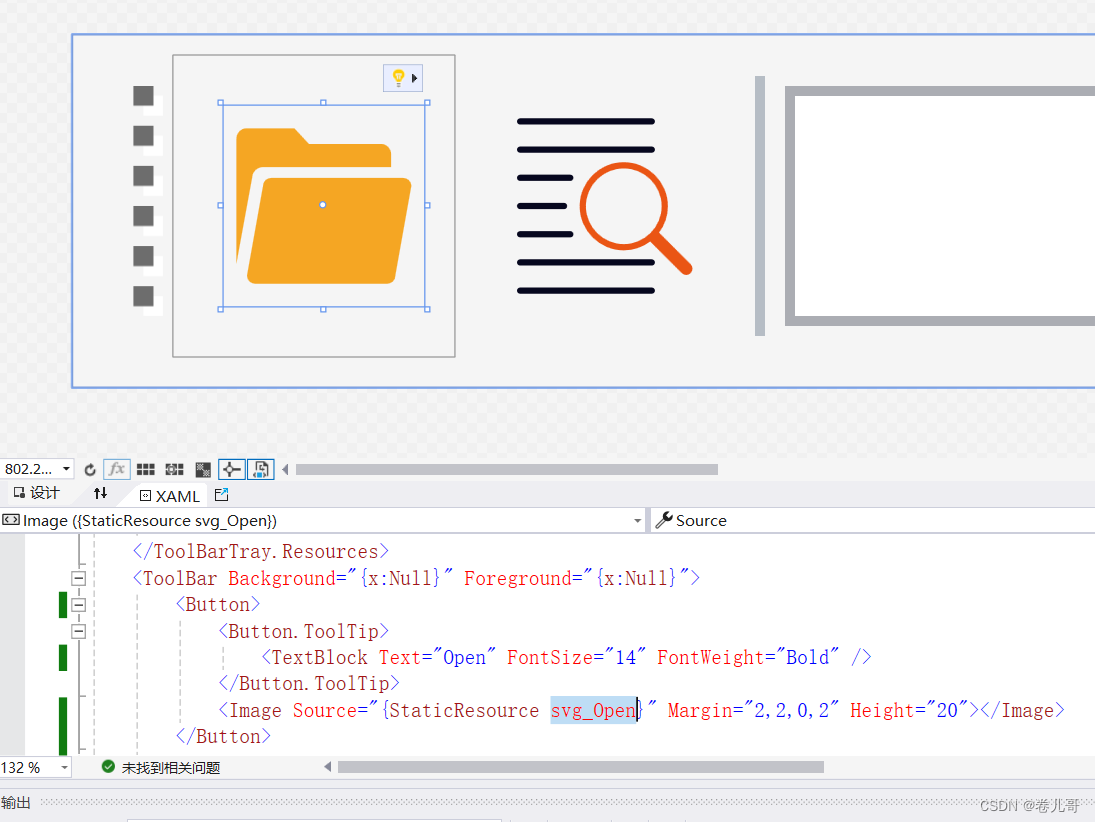Click the quick actions lightbulb above the folder icon
Image resolution: width=1095 pixels, height=822 pixels.
pyautogui.click(x=397, y=77)
